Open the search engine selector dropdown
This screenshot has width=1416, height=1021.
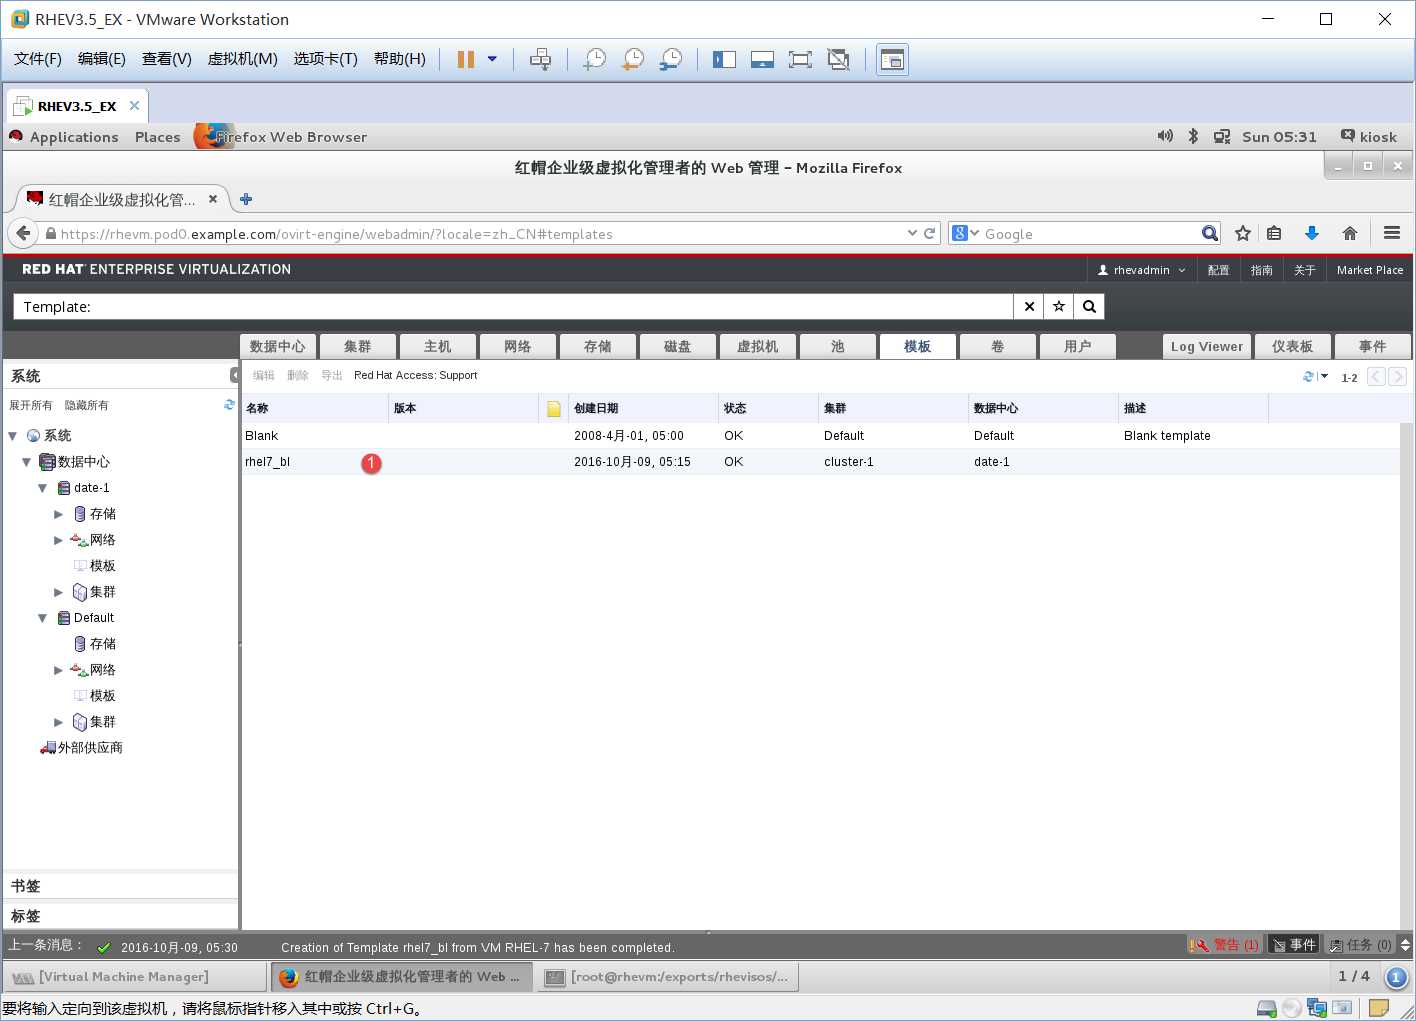(966, 233)
